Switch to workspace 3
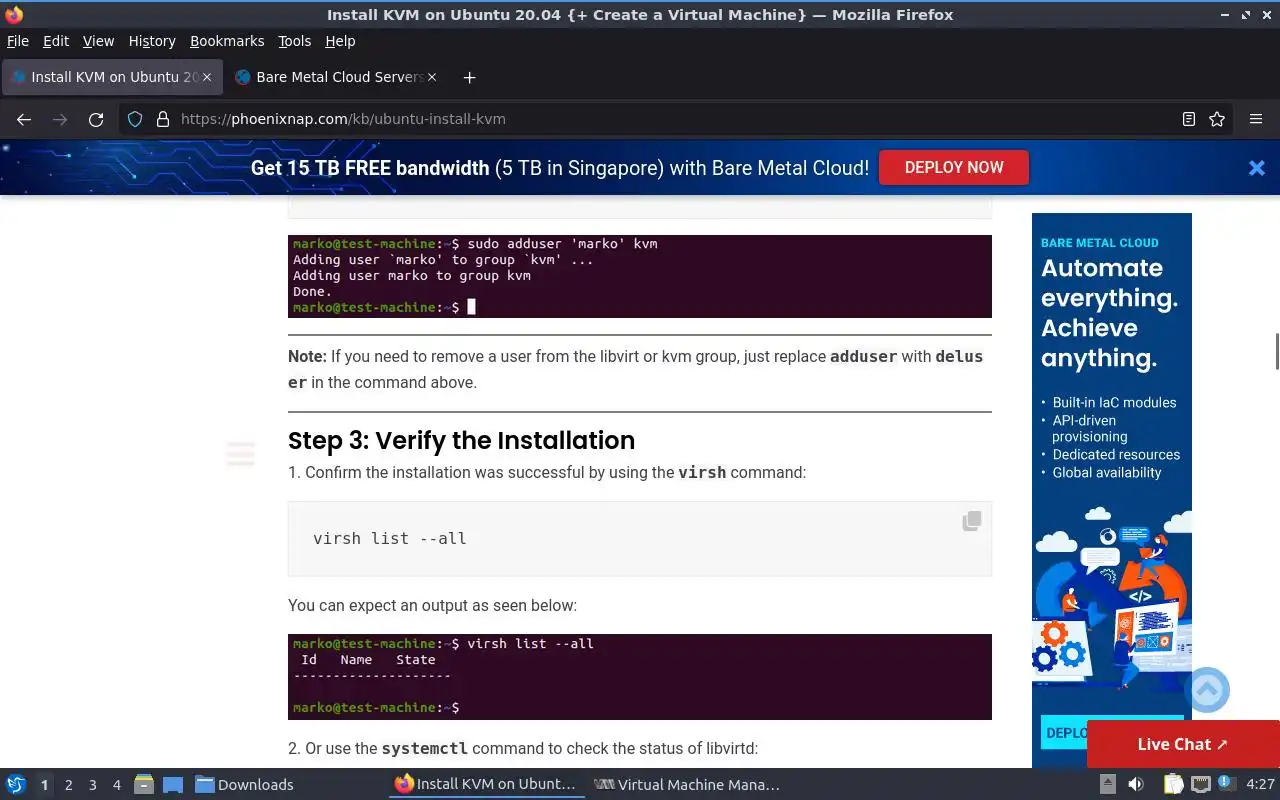The image size is (1280, 800). pyautogui.click(x=92, y=784)
